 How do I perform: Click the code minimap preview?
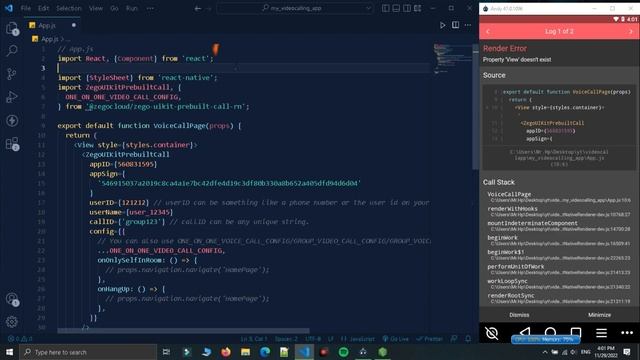[x=452, y=58]
